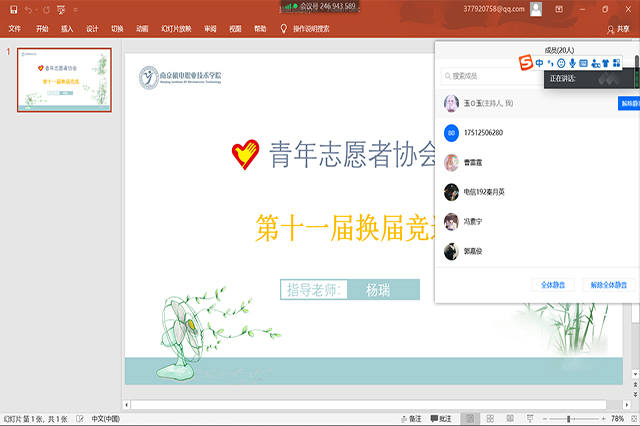Click 78% zoom level to open zoom dialog
The height and width of the screenshot is (426, 640).
(x=618, y=418)
